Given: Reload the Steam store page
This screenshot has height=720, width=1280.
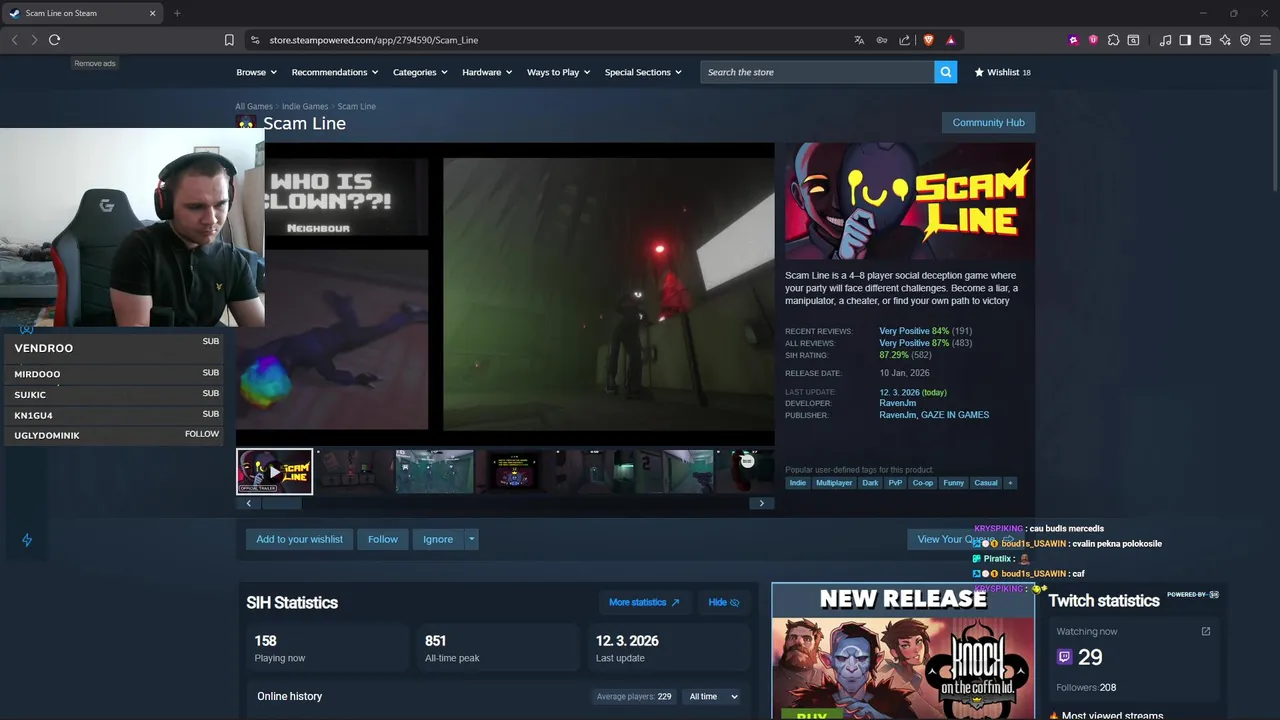Looking at the screenshot, I should [54, 40].
